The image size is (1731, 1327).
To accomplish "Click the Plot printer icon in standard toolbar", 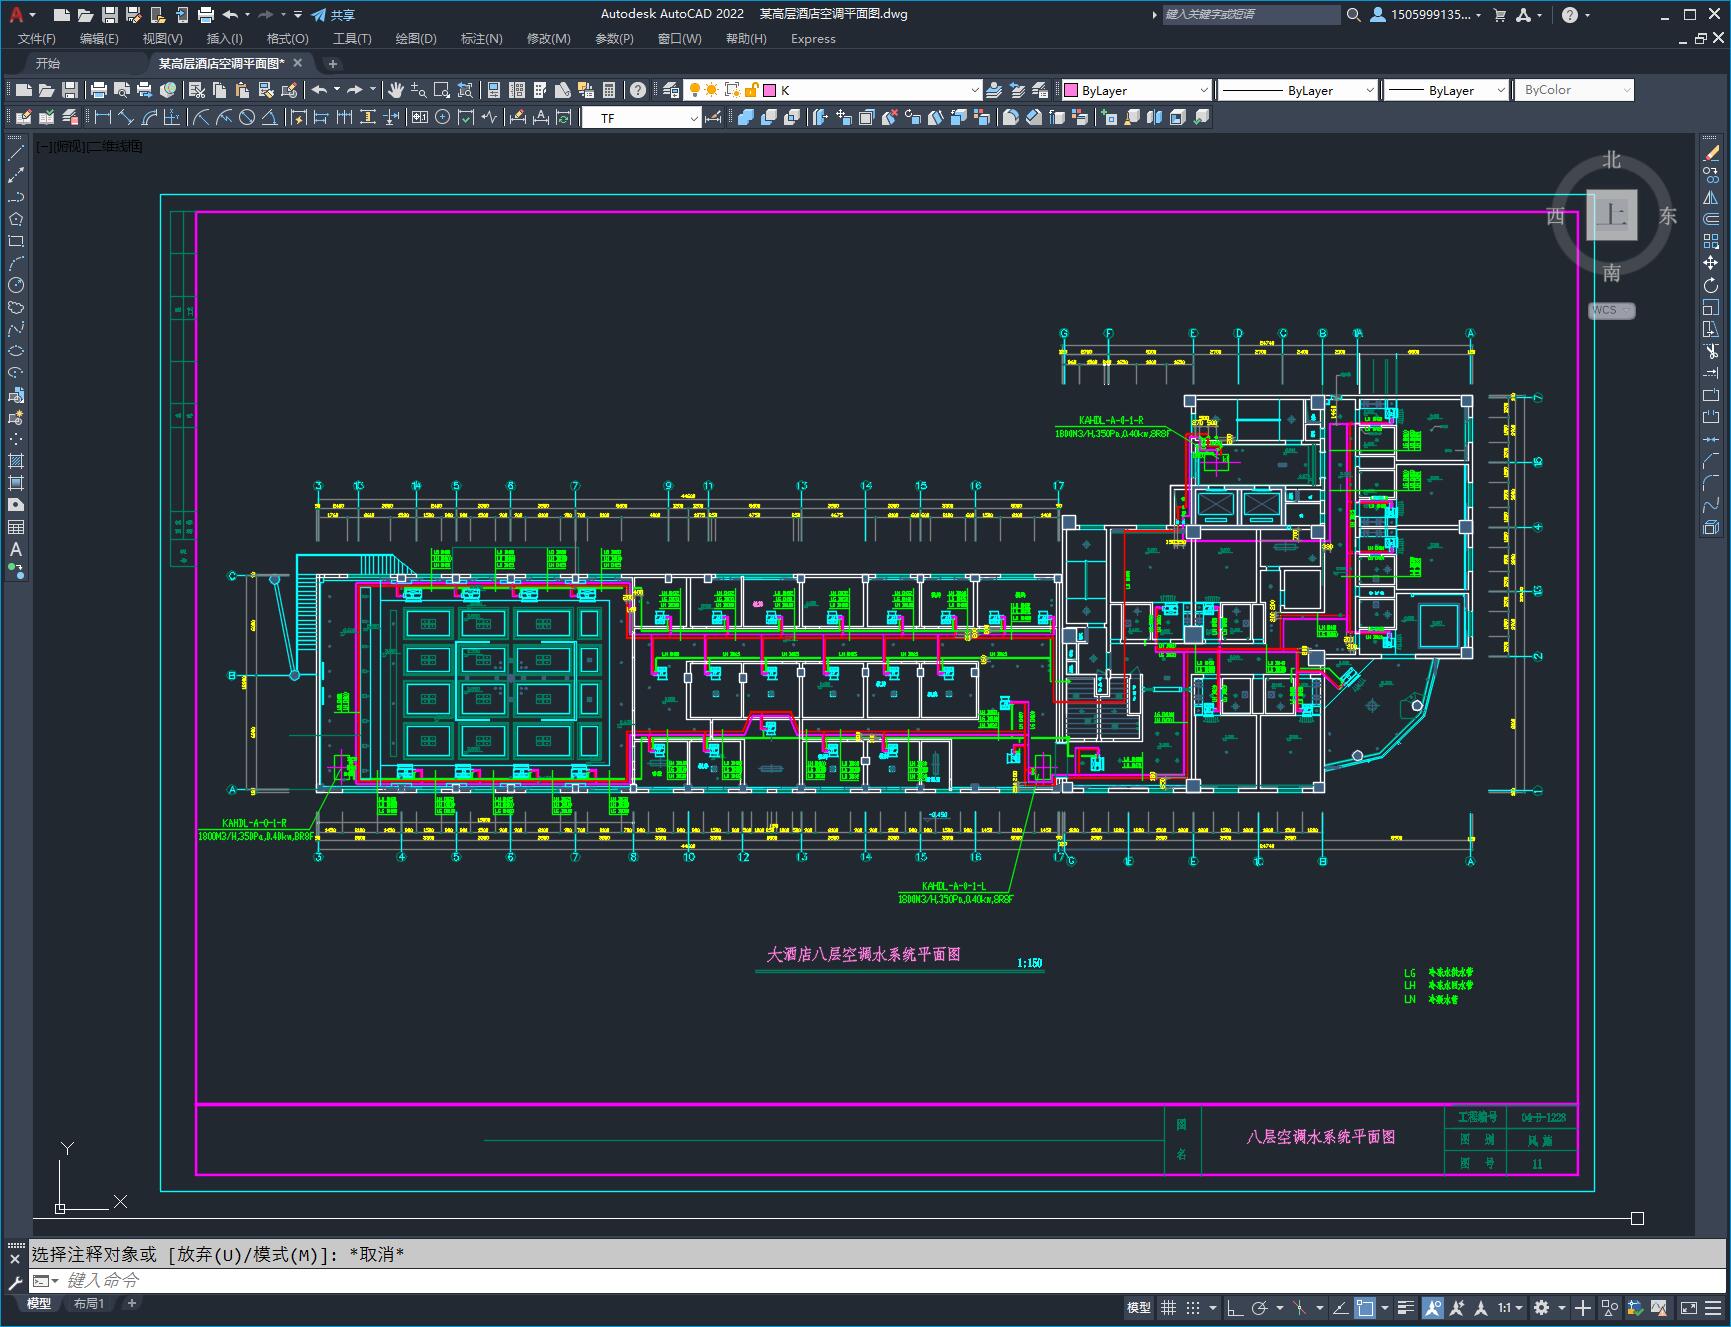I will [99, 90].
